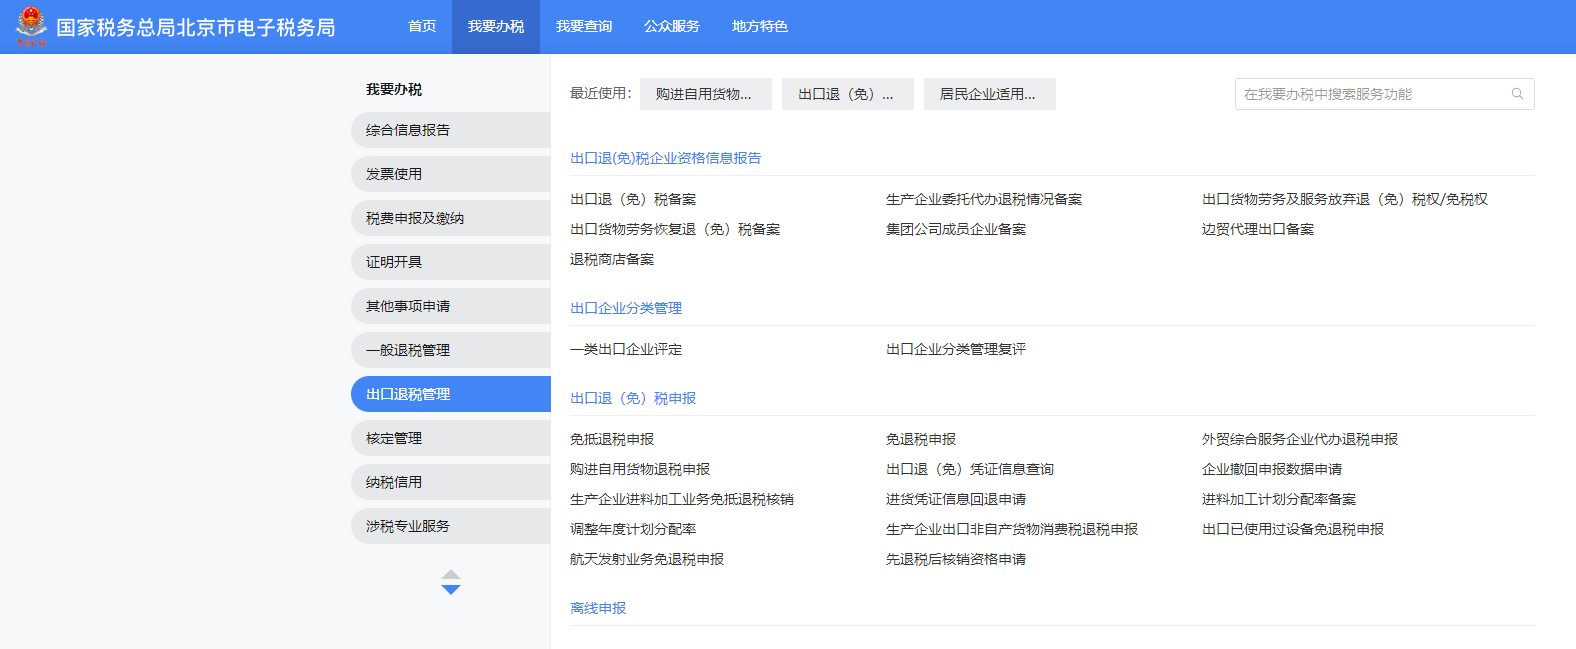Open 生产企业委托代办退税情况备案
The image size is (1576, 649).
[984, 199]
